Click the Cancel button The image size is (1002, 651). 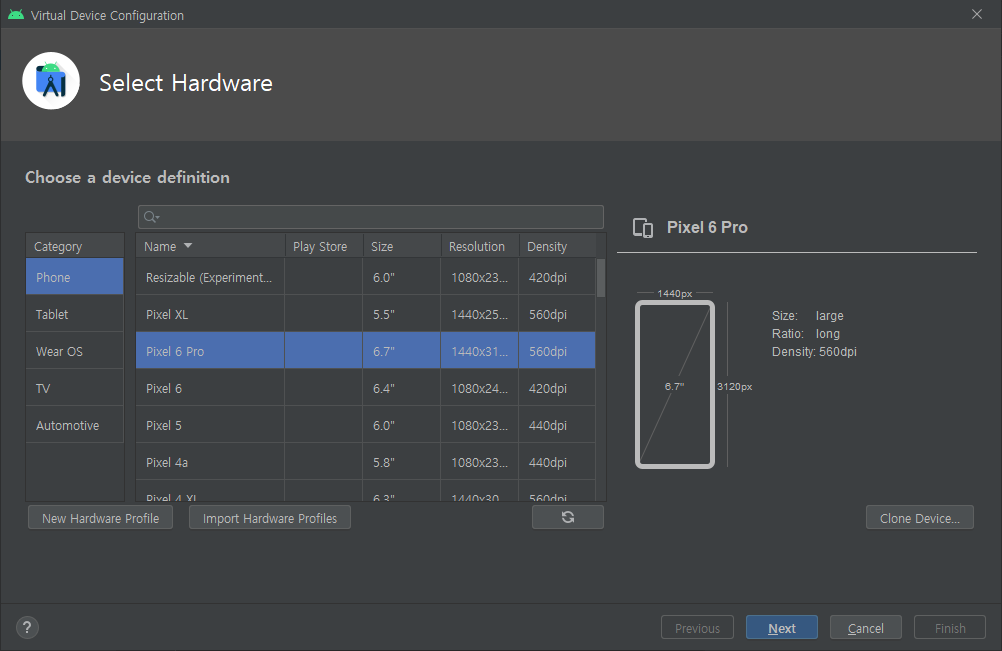coord(866,628)
